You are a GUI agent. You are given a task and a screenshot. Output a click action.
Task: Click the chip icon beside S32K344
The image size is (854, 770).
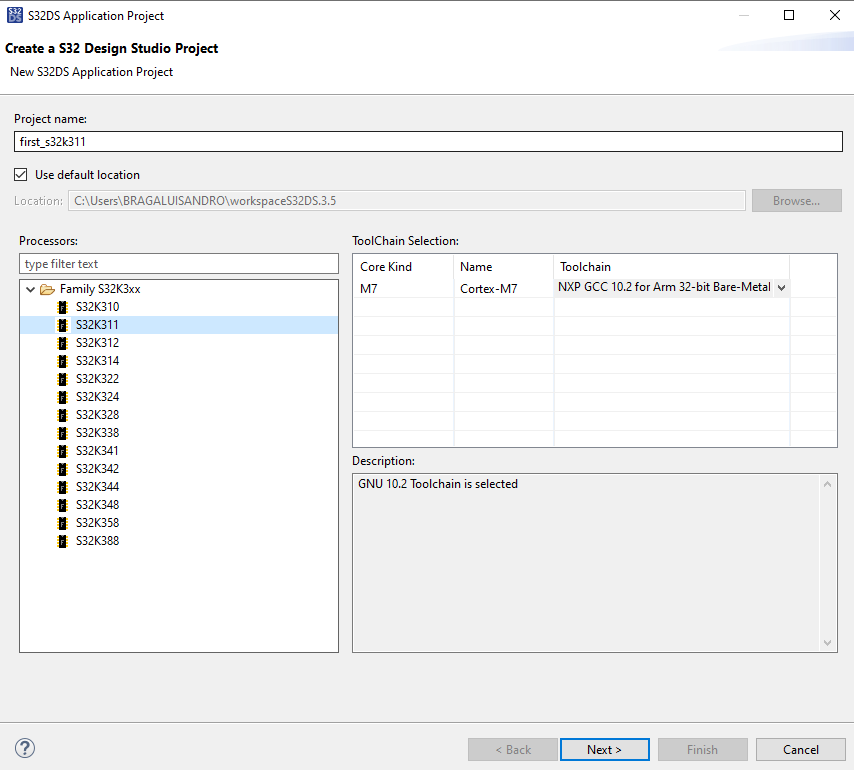tap(62, 486)
